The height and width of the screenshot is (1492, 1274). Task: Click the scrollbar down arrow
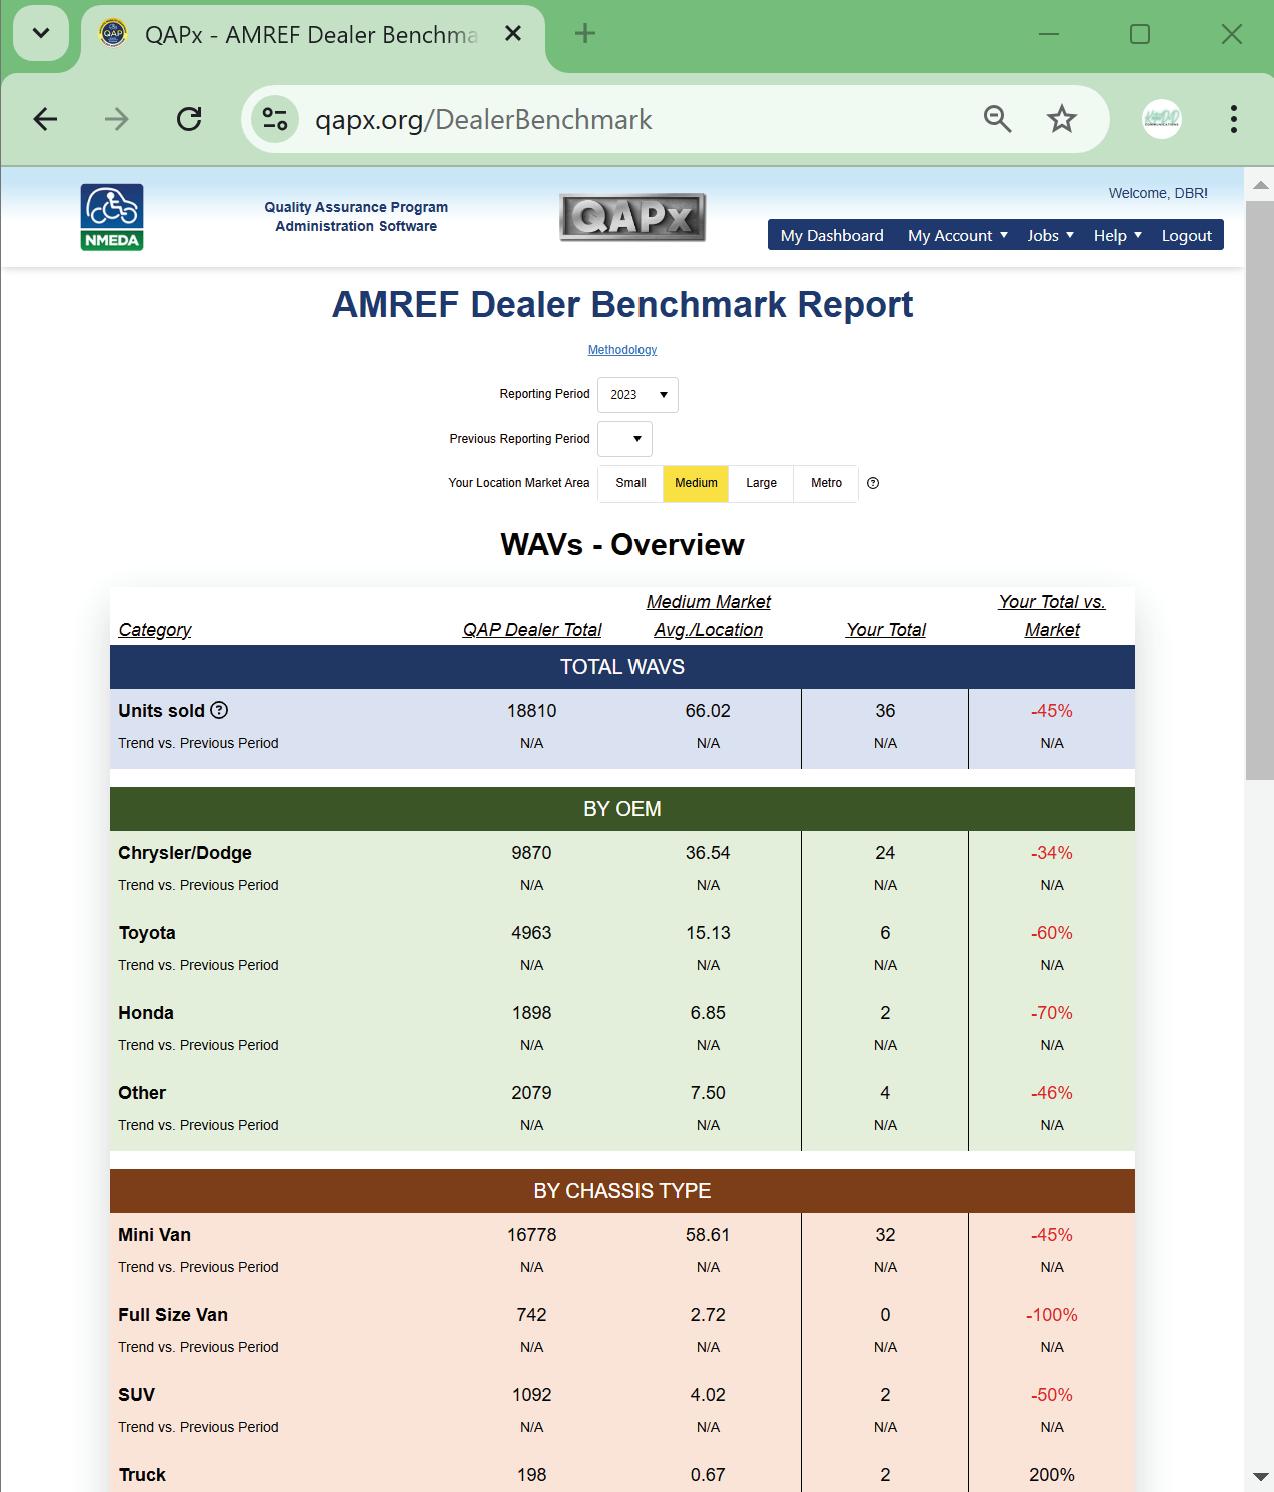coord(1260,1477)
